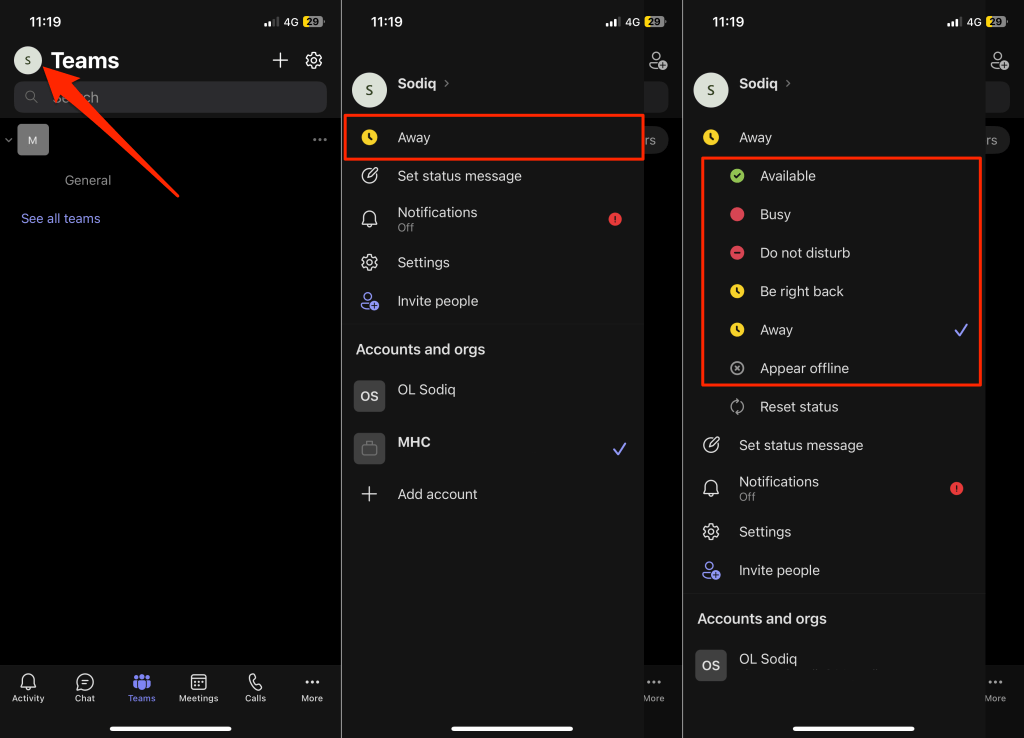The image size is (1024, 738).
Task: Tap the Away status row in middle panel
Action: point(494,137)
